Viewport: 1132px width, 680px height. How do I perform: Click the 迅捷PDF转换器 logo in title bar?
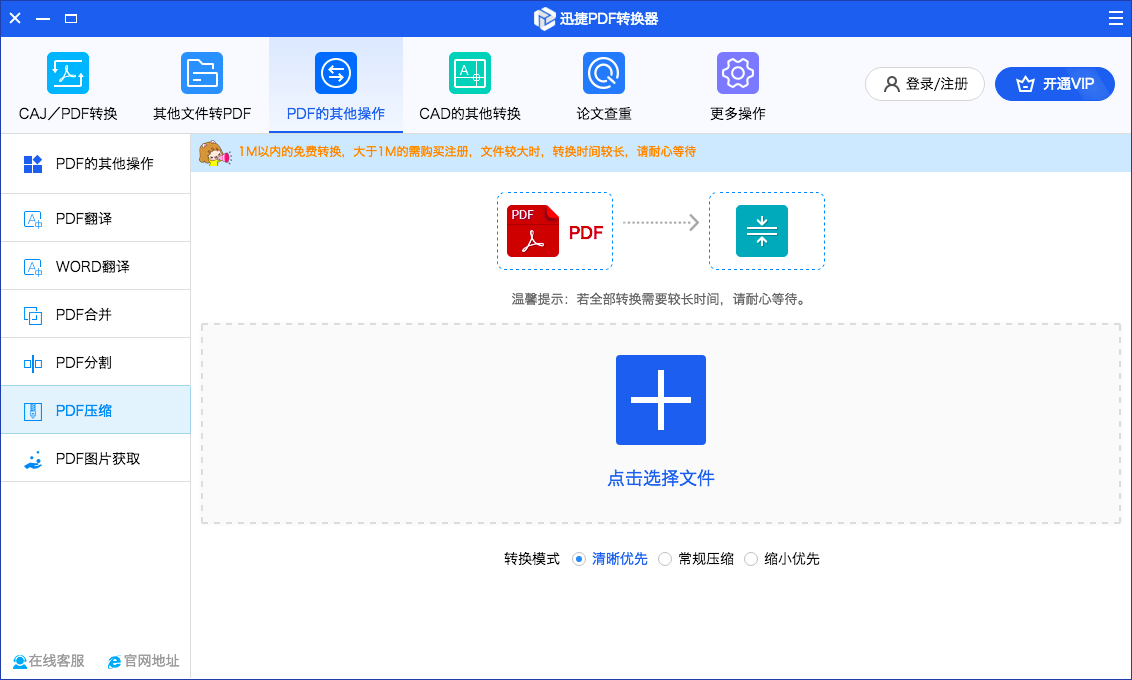pyautogui.click(x=544, y=19)
